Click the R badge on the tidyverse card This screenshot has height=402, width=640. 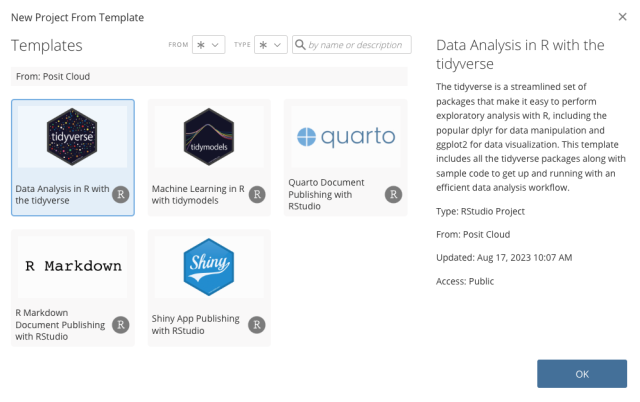pyautogui.click(x=121, y=195)
